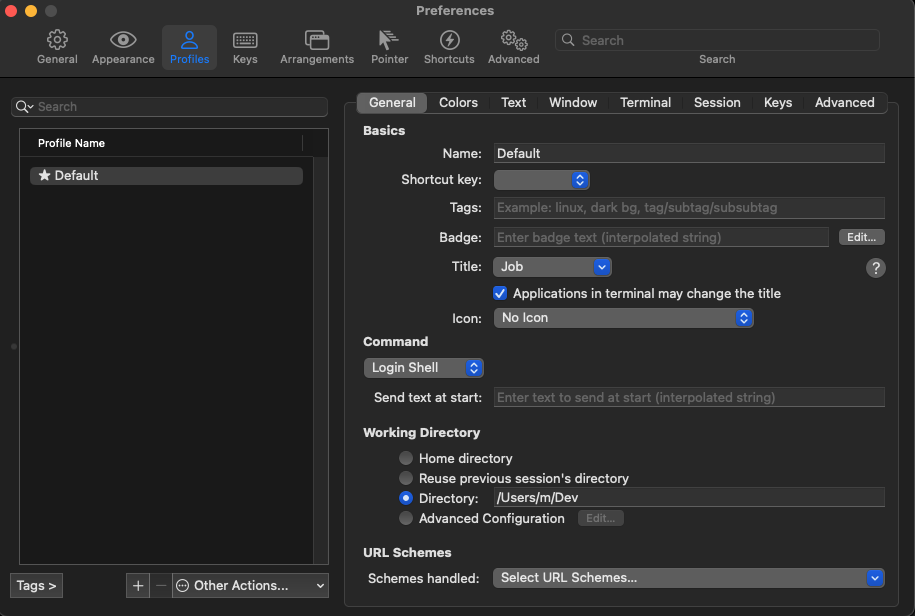Click the Badge Edit... button
The width and height of the screenshot is (915, 616).
[x=861, y=237]
